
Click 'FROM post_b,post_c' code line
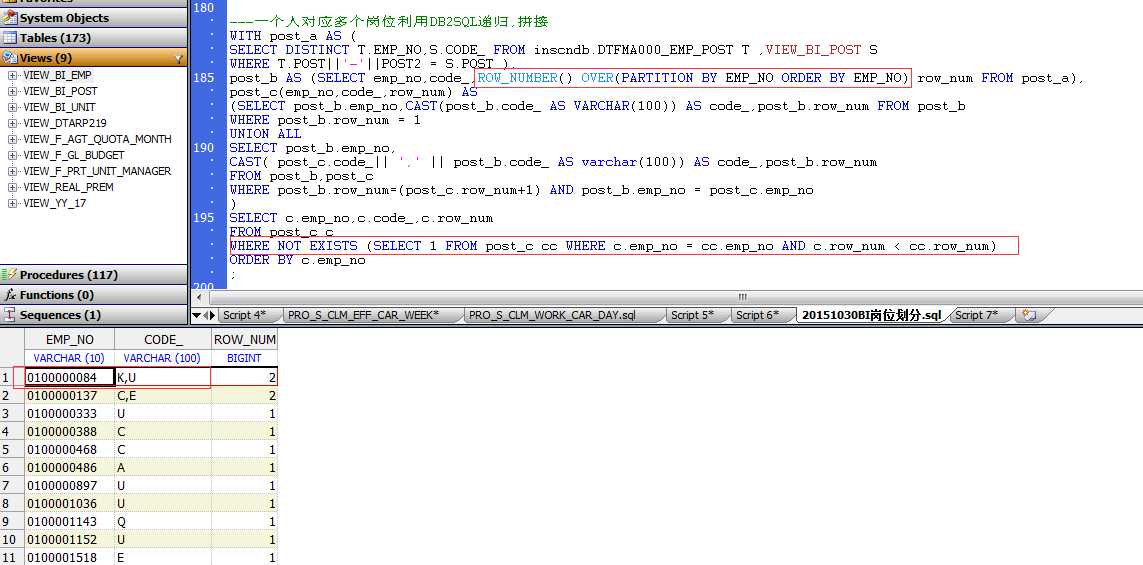tap(301, 176)
